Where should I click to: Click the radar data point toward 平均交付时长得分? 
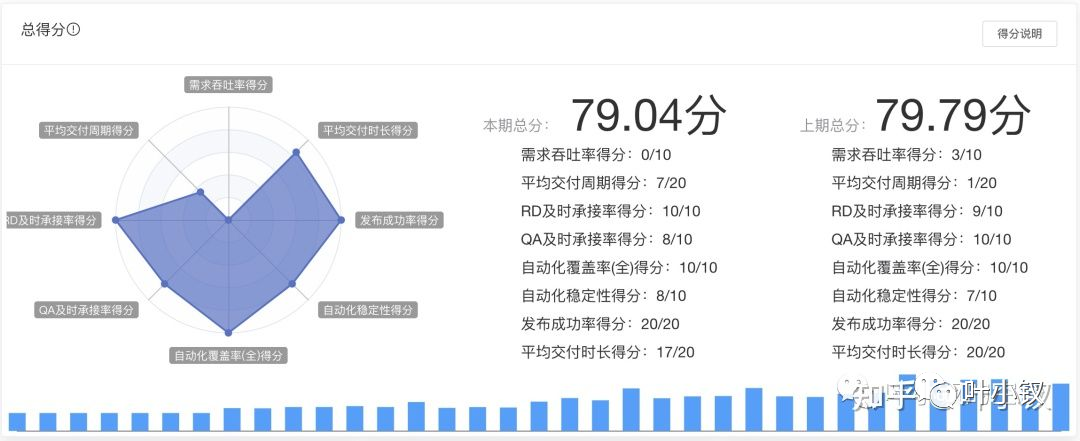click(297, 152)
